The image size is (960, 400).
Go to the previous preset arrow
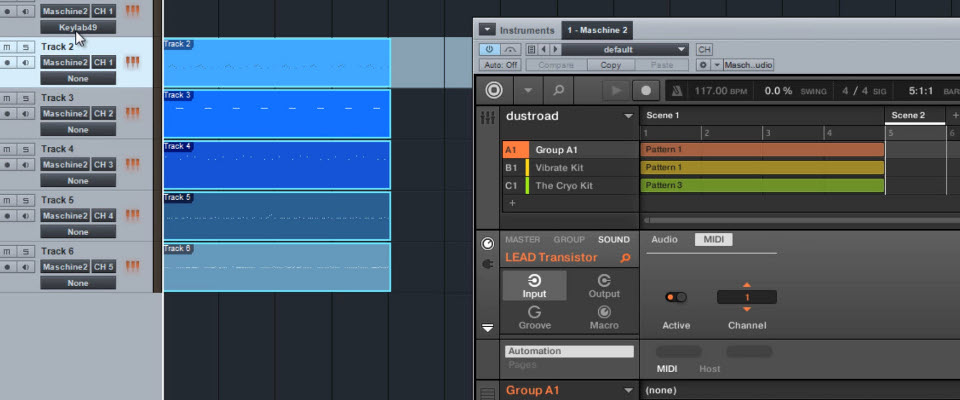[x=544, y=50]
